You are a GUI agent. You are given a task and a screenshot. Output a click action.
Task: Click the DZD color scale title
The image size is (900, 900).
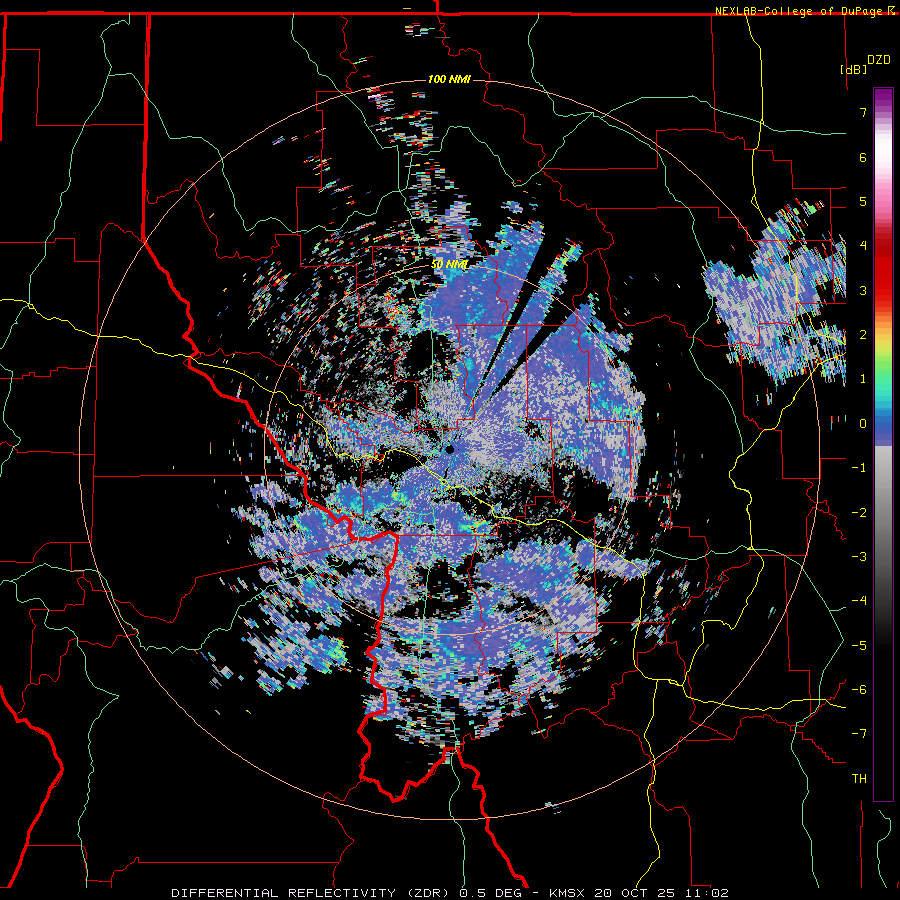[x=878, y=60]
